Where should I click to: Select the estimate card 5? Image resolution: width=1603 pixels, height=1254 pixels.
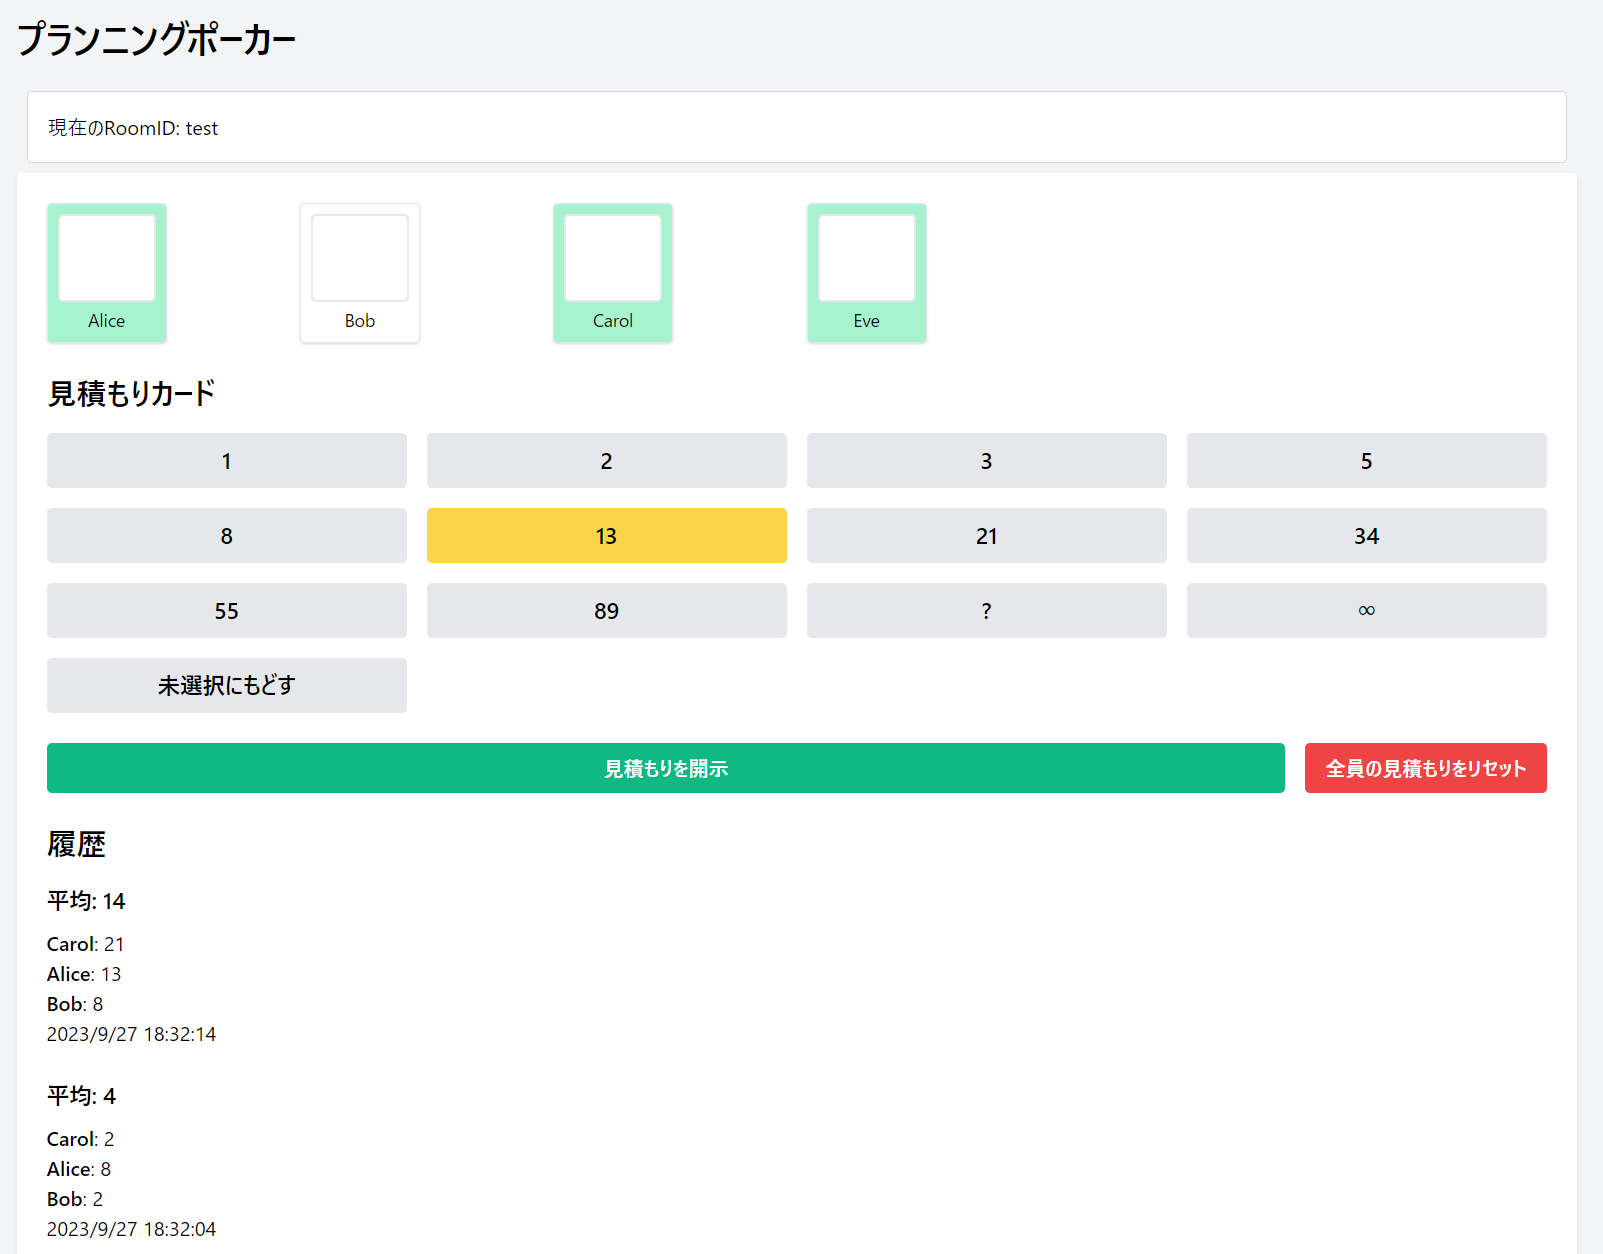[x=1366, y=460]
